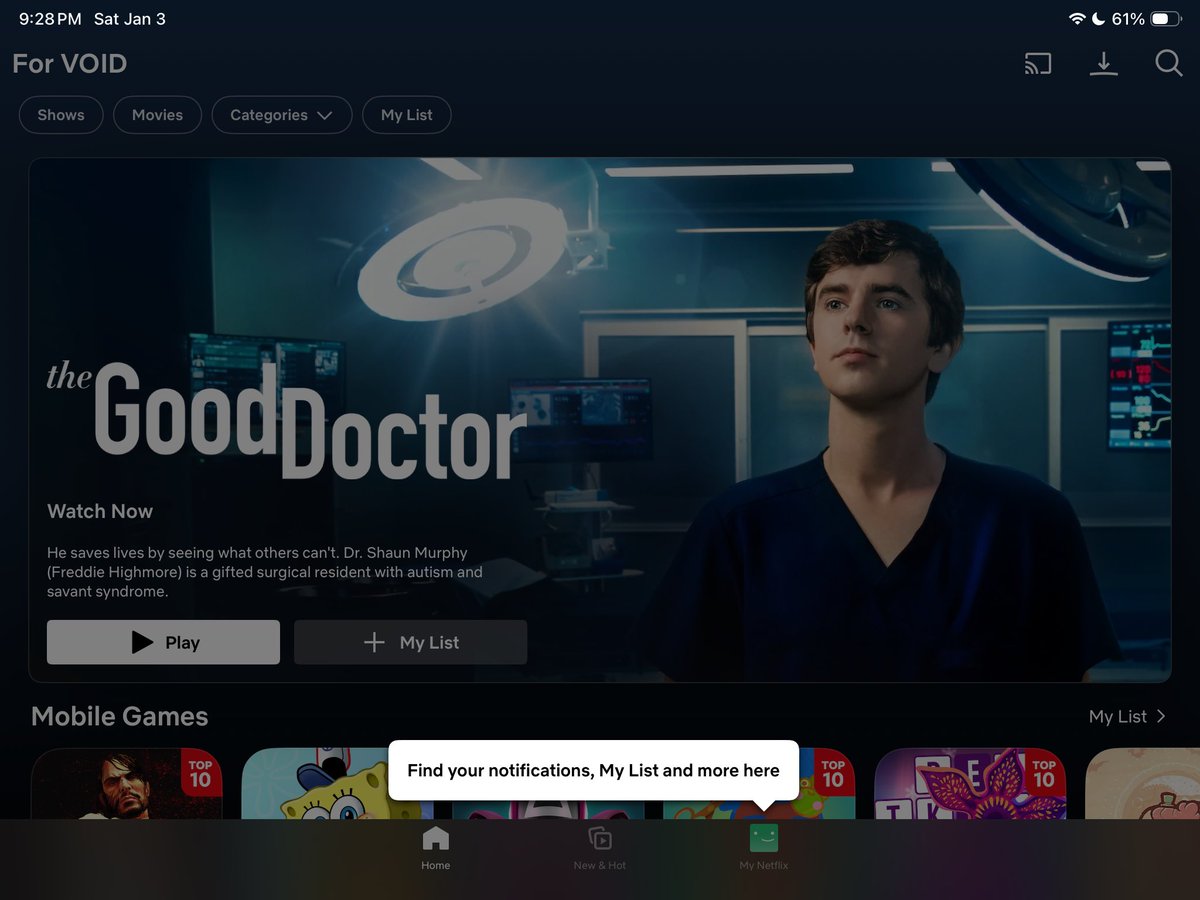Viewport: 1200px width, 900px height.
Task: Add The Good Doctor to My List
Action: point(410,642)
